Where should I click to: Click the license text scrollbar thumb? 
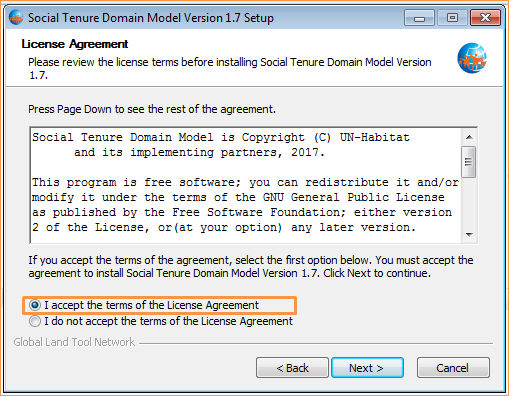[x=469, y=162]
